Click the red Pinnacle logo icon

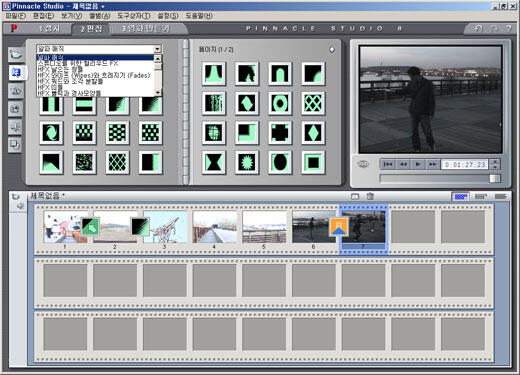(x=14, y=29)
